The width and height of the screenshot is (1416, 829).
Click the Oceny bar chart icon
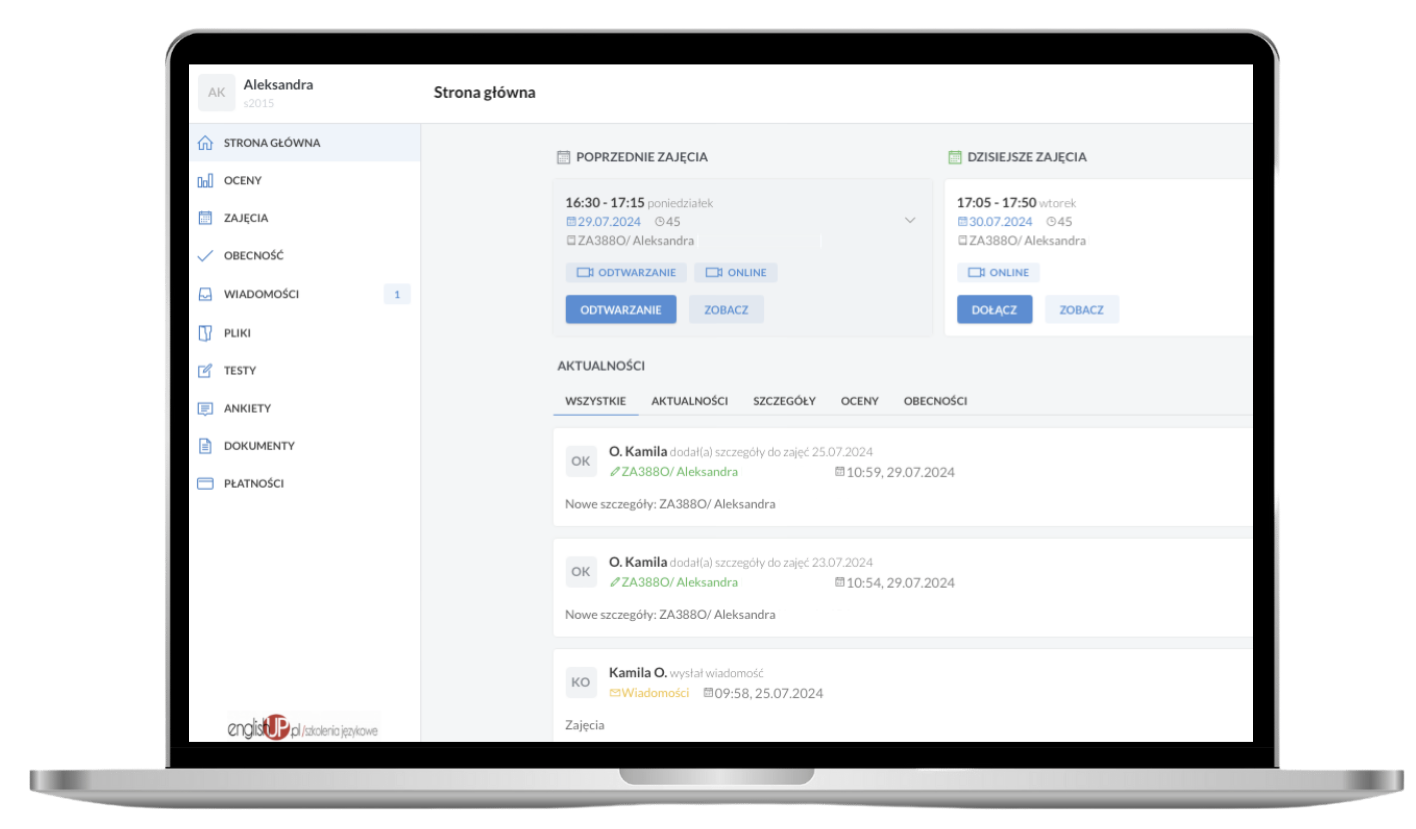click(x=205, y=181)
